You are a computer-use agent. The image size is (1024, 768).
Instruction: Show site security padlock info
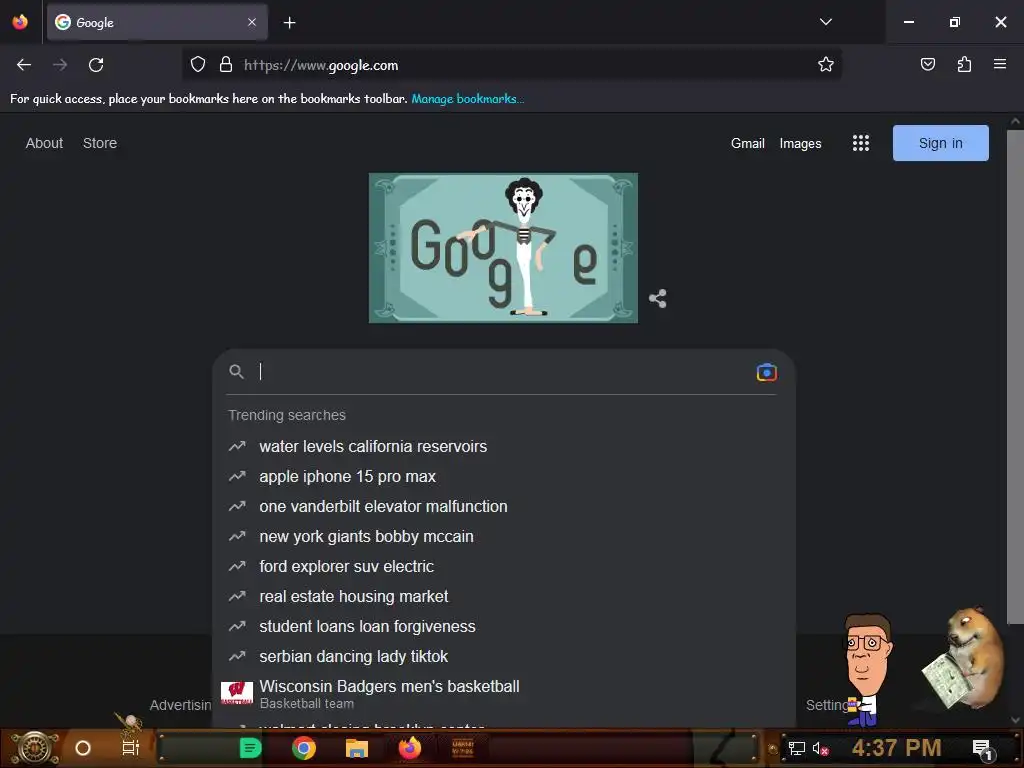click(226, 65)
